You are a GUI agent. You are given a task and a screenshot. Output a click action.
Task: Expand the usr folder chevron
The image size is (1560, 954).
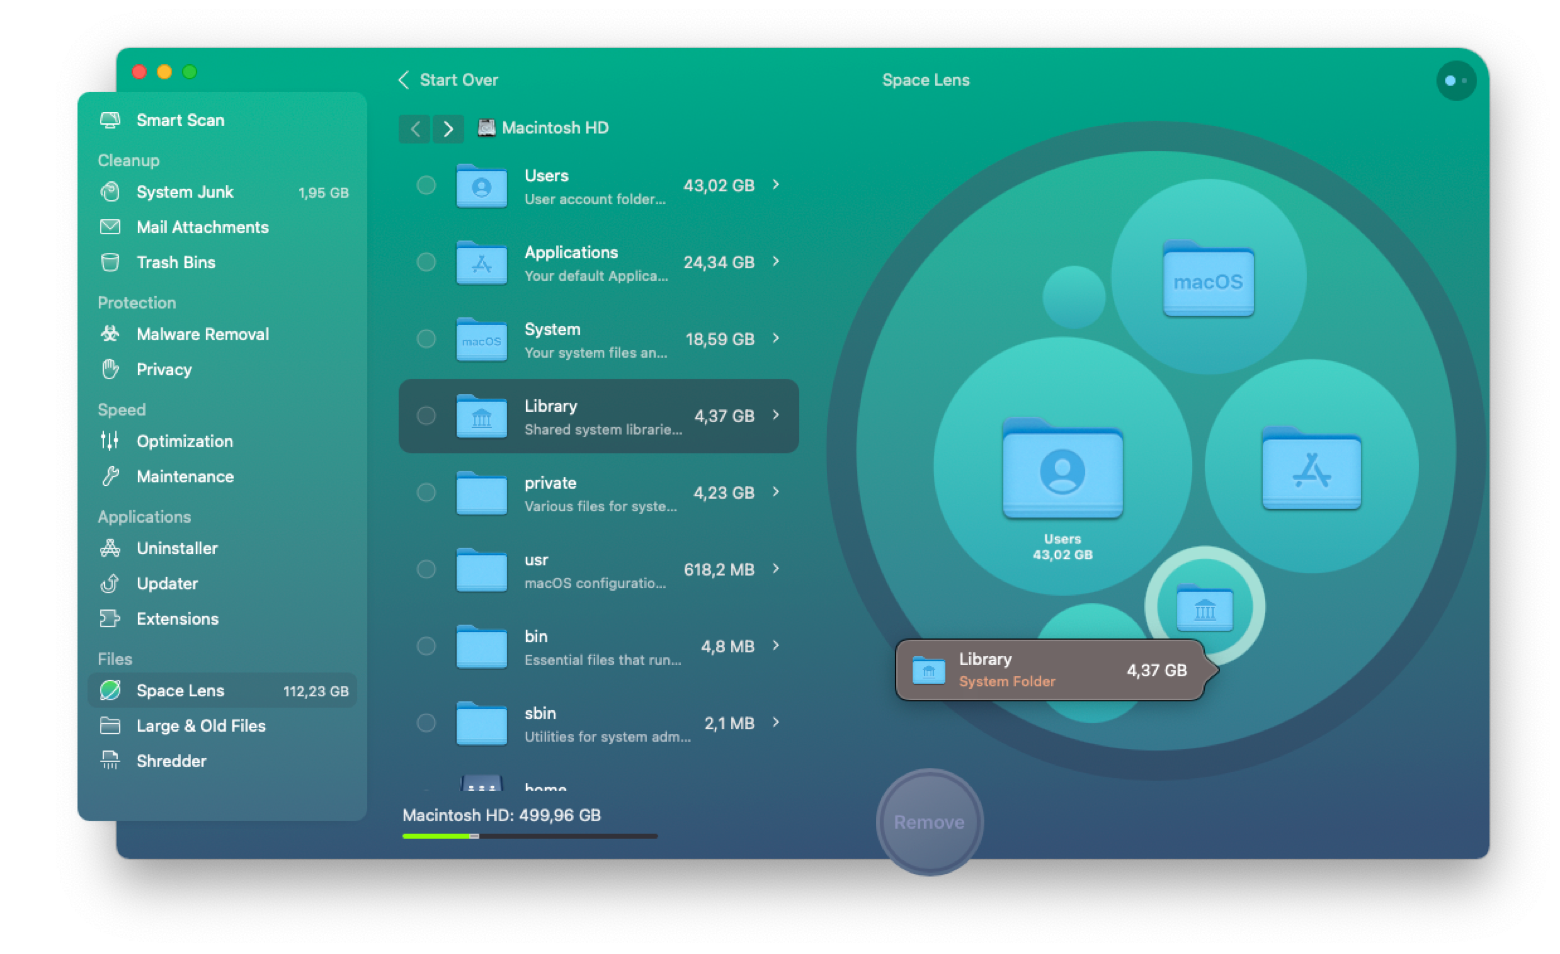click(x=776, y=569)
